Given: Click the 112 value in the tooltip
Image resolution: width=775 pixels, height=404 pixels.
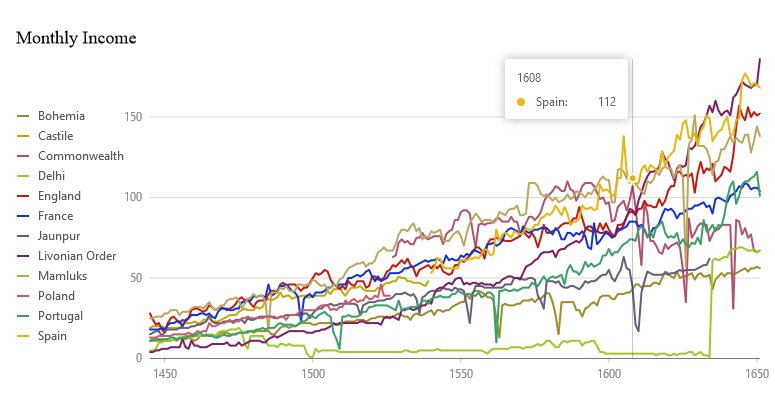Looking at the screenshot, I should 606,102.
